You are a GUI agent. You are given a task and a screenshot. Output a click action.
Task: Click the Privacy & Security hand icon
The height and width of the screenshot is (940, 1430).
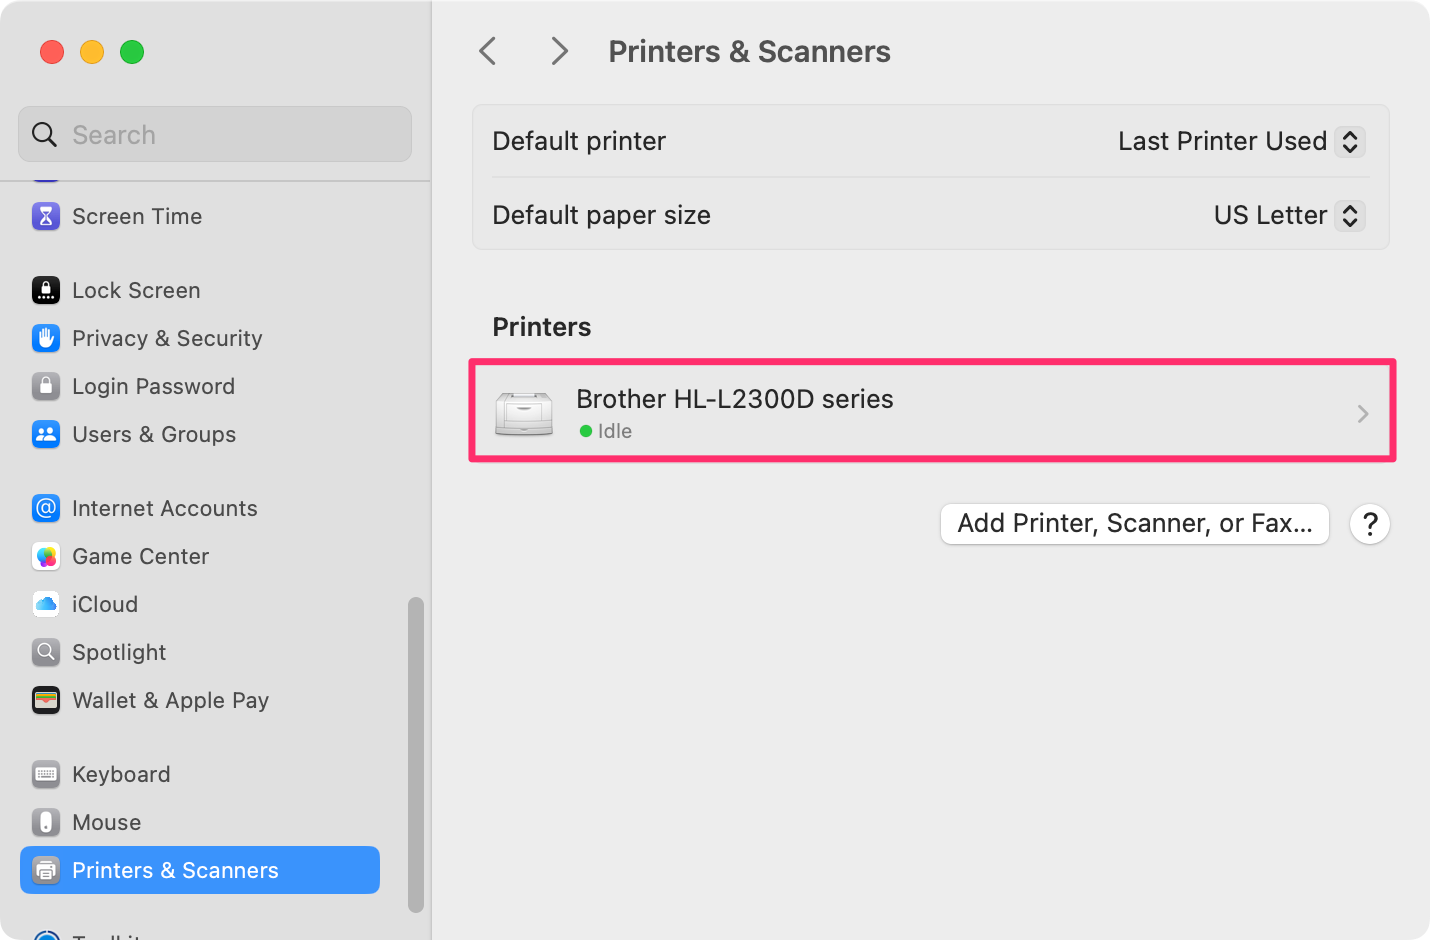46,338
